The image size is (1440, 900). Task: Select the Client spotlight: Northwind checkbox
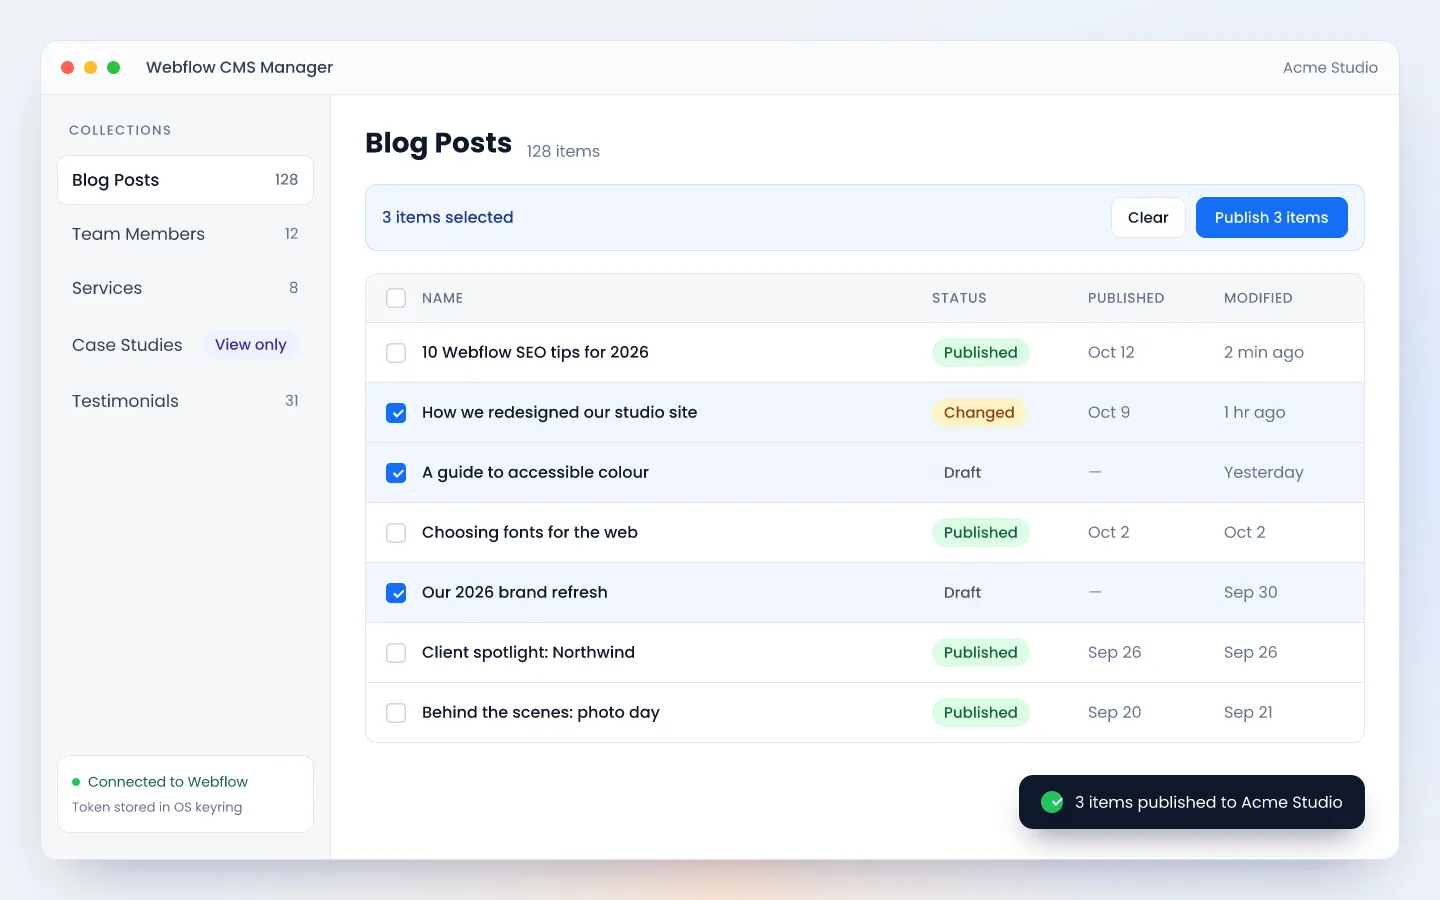click(x=396, y=652)
